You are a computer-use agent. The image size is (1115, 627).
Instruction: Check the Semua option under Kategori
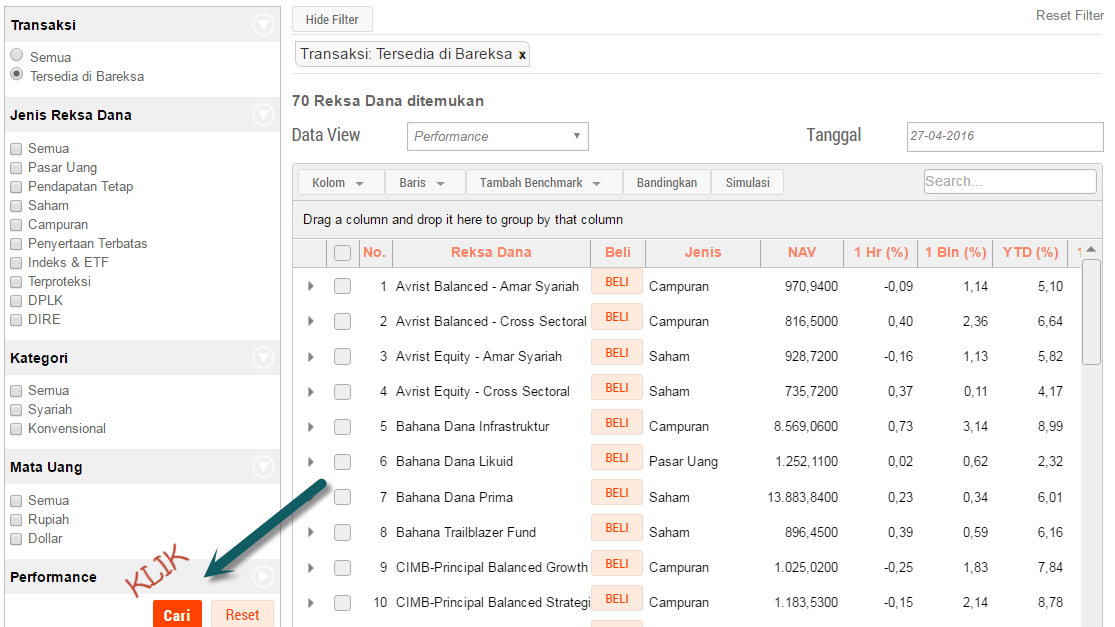[x=16, y=391]
